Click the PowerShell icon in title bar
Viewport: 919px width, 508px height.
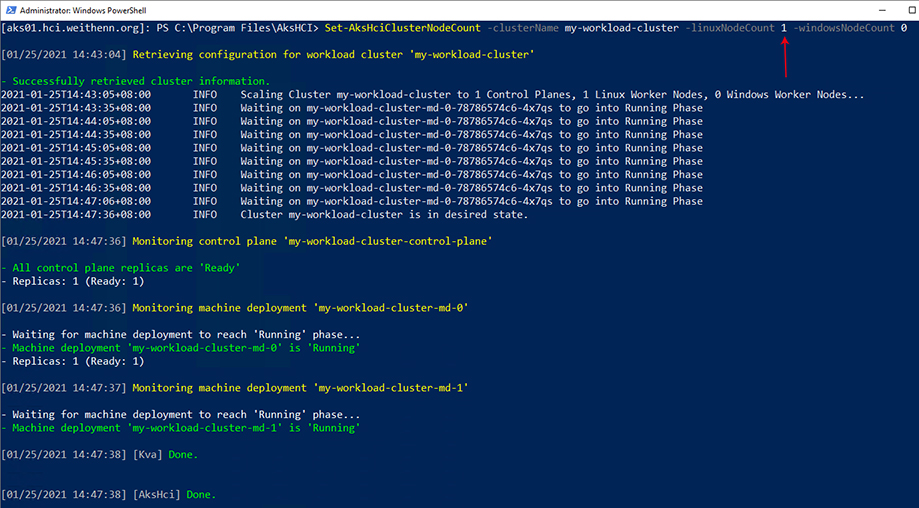pos(10,10)
